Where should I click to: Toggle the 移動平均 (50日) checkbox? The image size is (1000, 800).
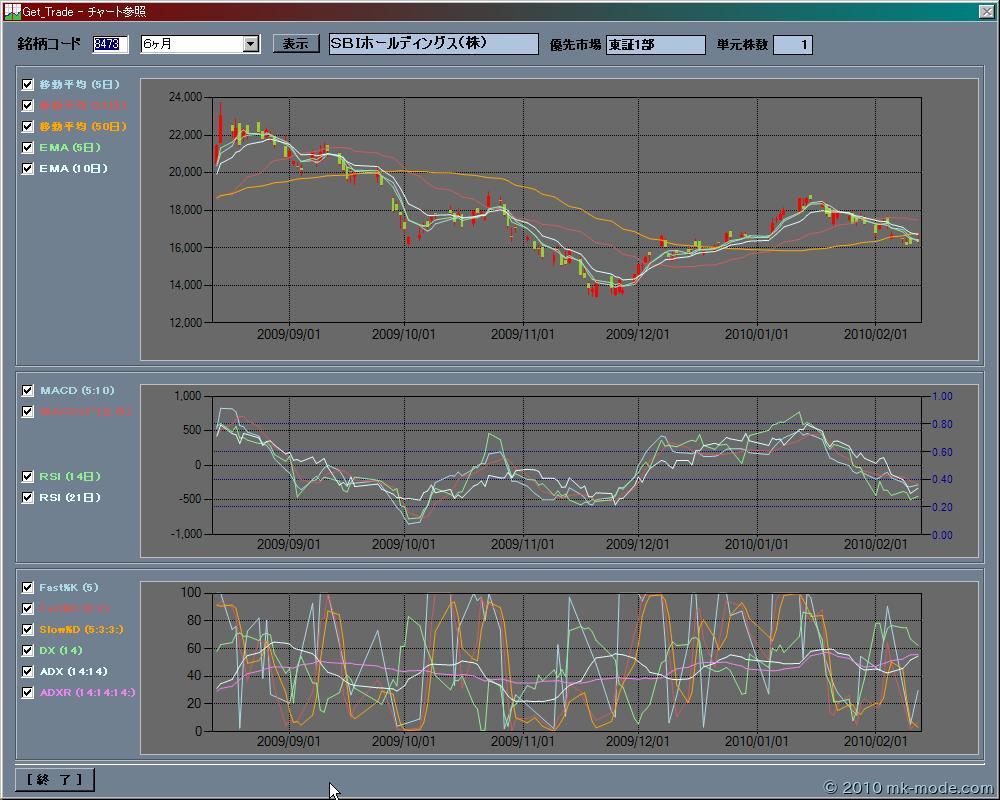point(28,127)
